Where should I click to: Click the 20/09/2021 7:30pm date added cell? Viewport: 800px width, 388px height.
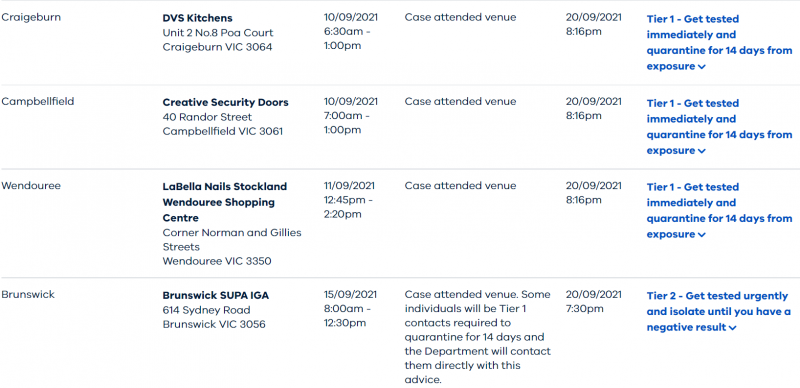point(594,302)
